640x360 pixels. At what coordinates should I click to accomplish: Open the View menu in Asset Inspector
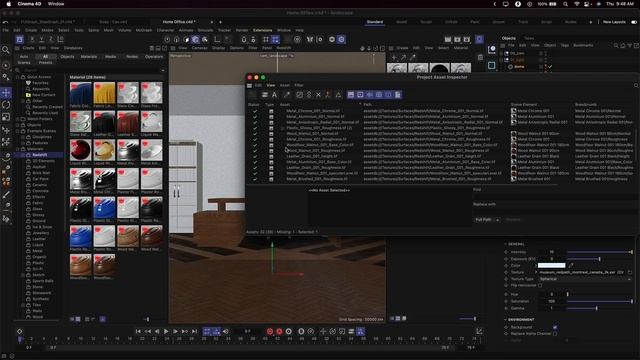click(x=271, y=85)
